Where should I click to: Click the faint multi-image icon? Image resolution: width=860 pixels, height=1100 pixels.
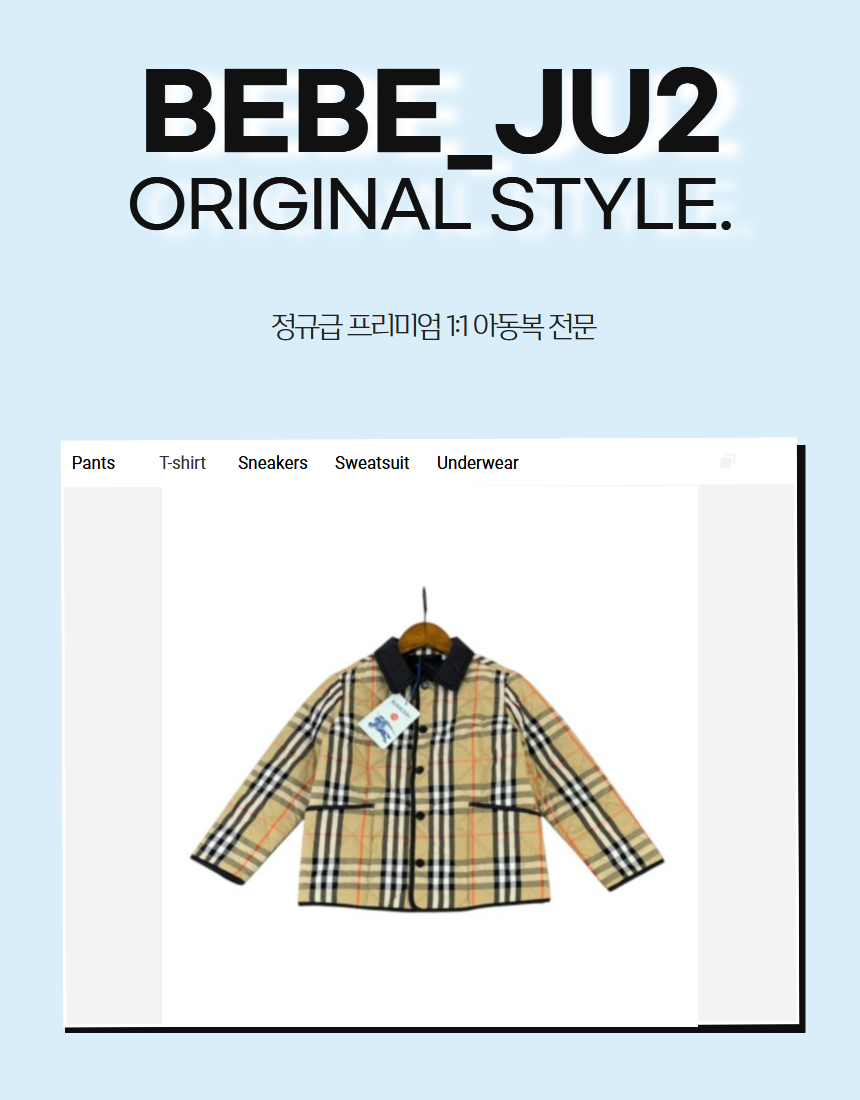[x=727, y=461]
